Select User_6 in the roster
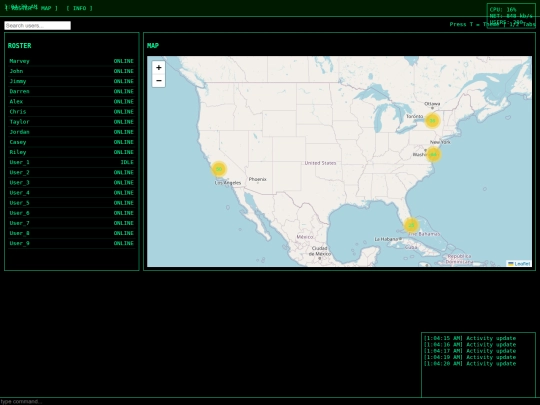The width and height of the screenshot is (540, 405). click(72, 213)
